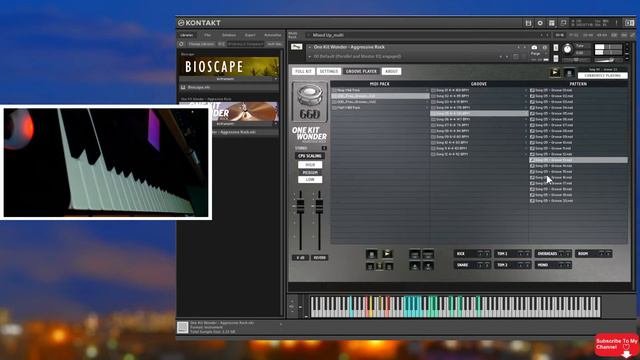This screenshot has height=360, width=640.
Task: Click the Currently Playing button
Action: (602, 76)
